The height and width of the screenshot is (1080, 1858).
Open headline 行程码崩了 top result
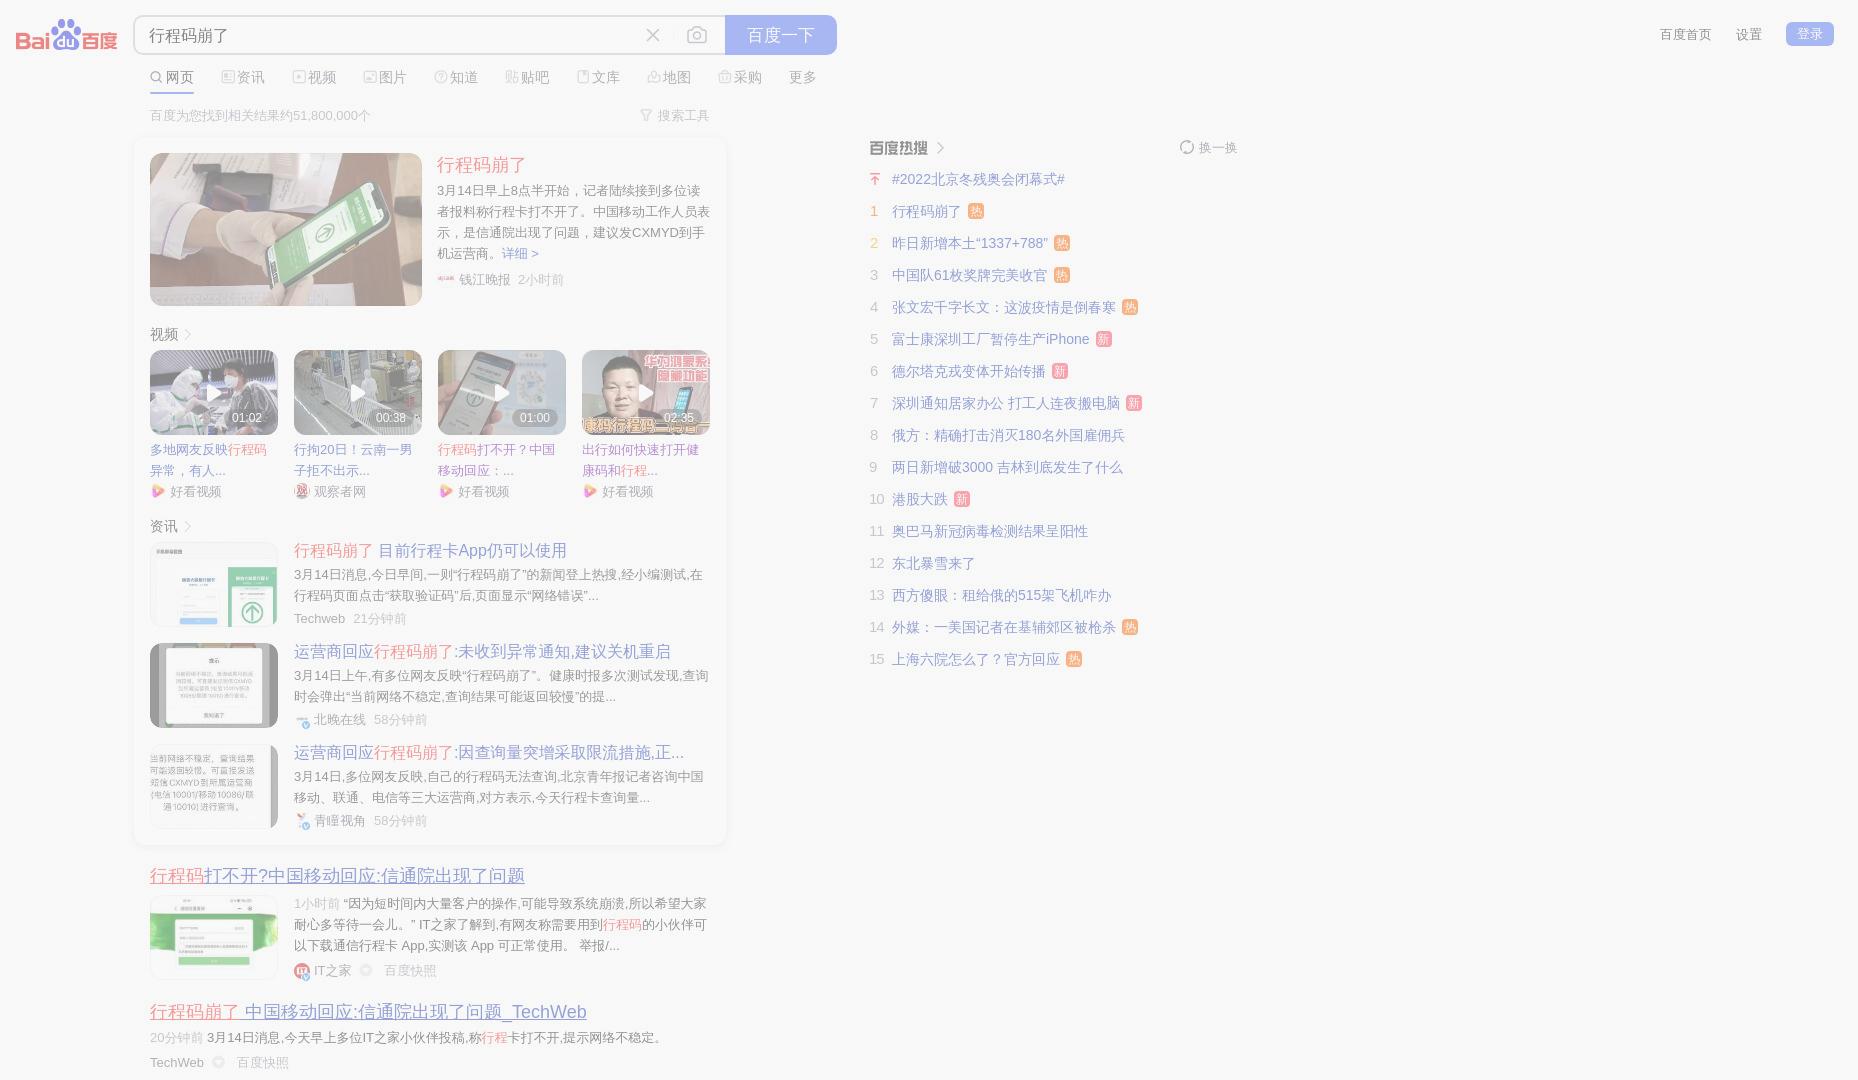pyautogui.click(x=481, y=165)
